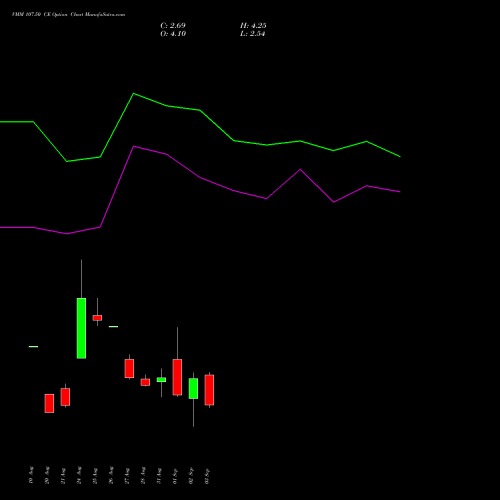The width and height of the screenshot is (500, 500).
Task: Select the red candlestick for 01 Sep
Action: (177, 377)
